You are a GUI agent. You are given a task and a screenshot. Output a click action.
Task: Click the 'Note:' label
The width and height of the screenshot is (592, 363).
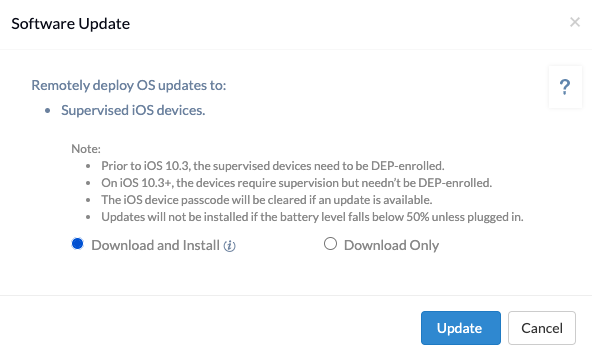click(86, 149)
